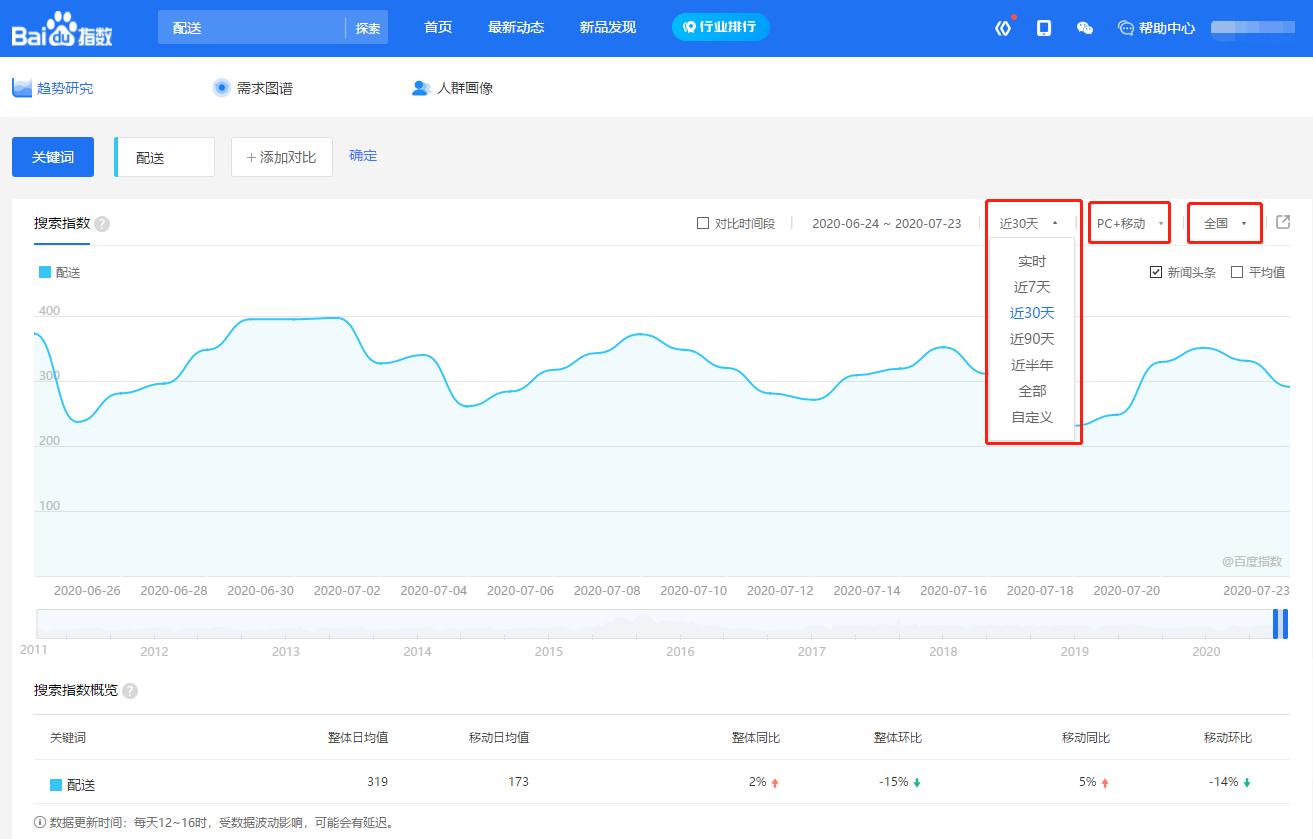The width and height of the screenshot is (1313, 839).
Task: Click the API icon with red notification dot
Action: [1003, 27]
